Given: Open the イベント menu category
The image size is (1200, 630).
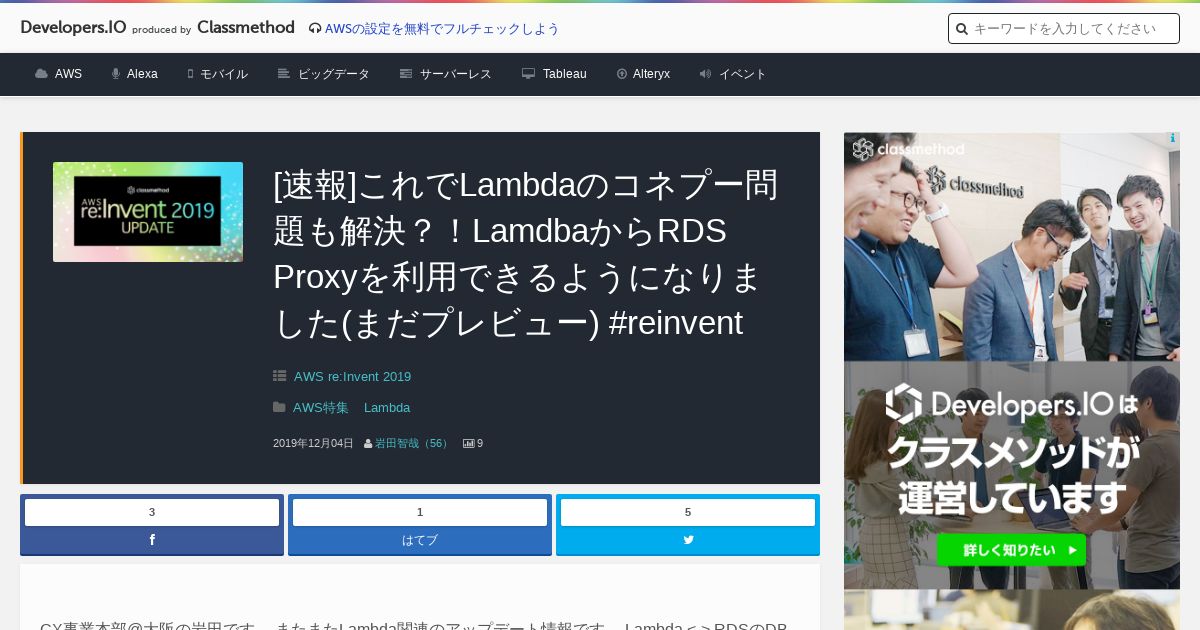Looking at the screenshot, I should (x=743, y=74).
